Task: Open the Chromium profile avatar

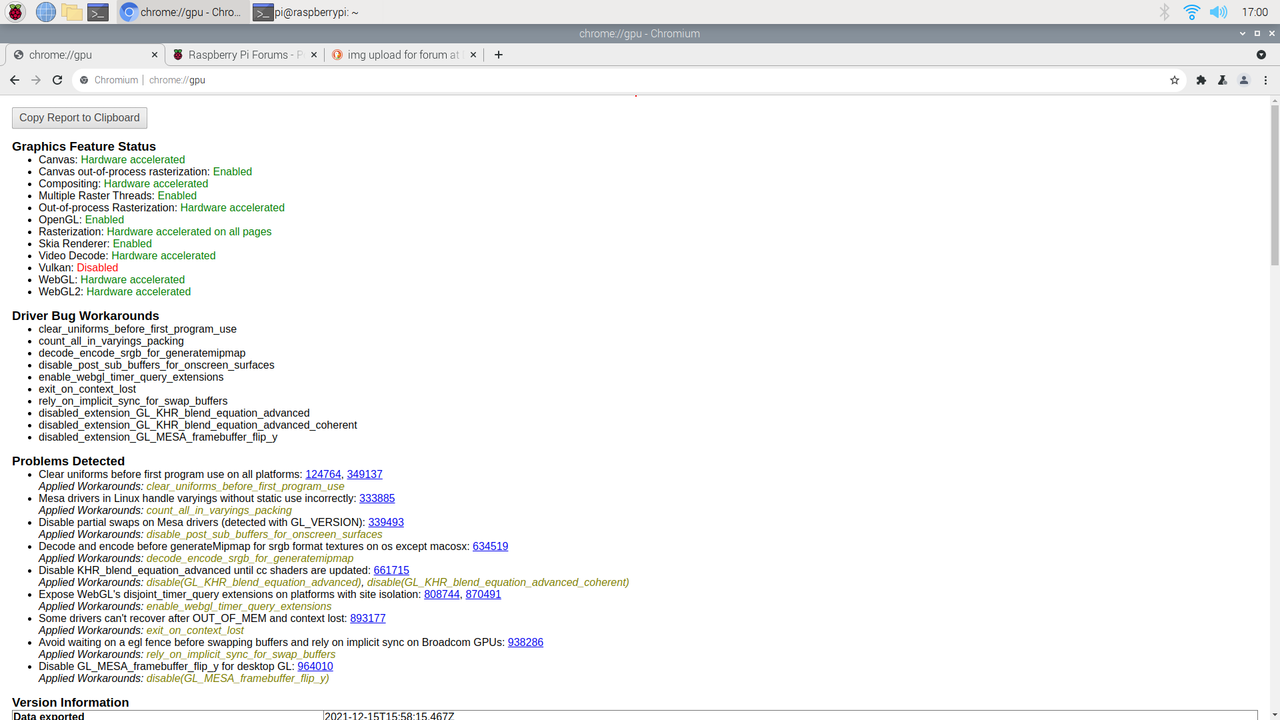Action: [1244, 79]
